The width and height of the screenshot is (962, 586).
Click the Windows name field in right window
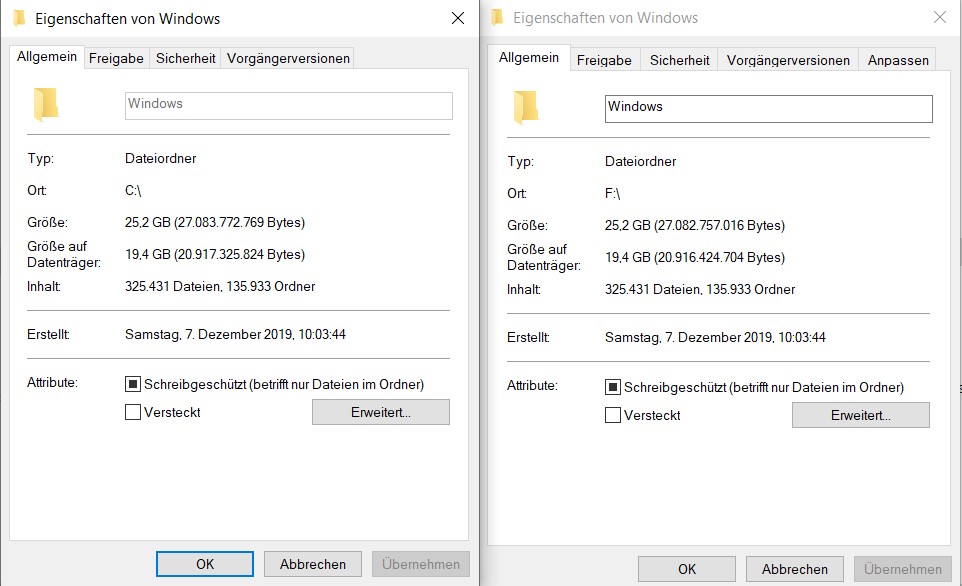[768, 109]
